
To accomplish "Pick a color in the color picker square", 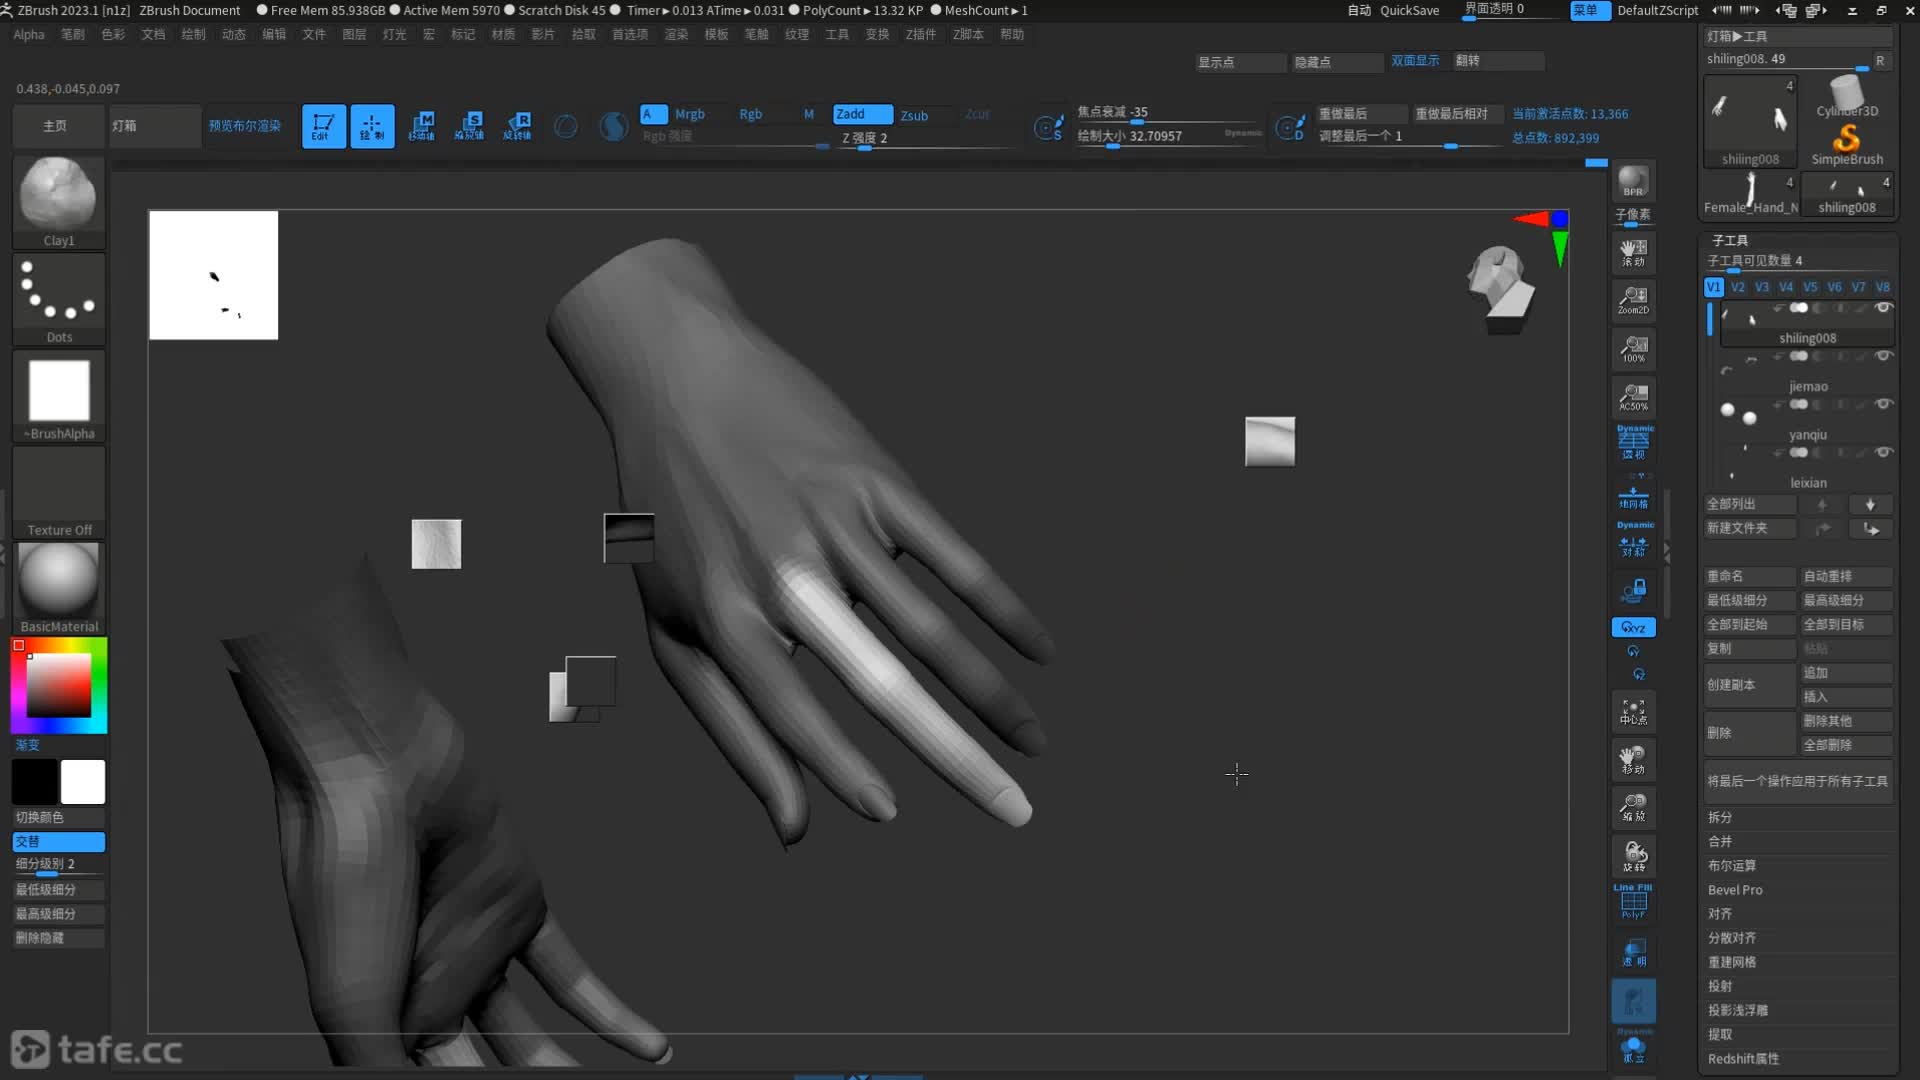I will (58, 686).
